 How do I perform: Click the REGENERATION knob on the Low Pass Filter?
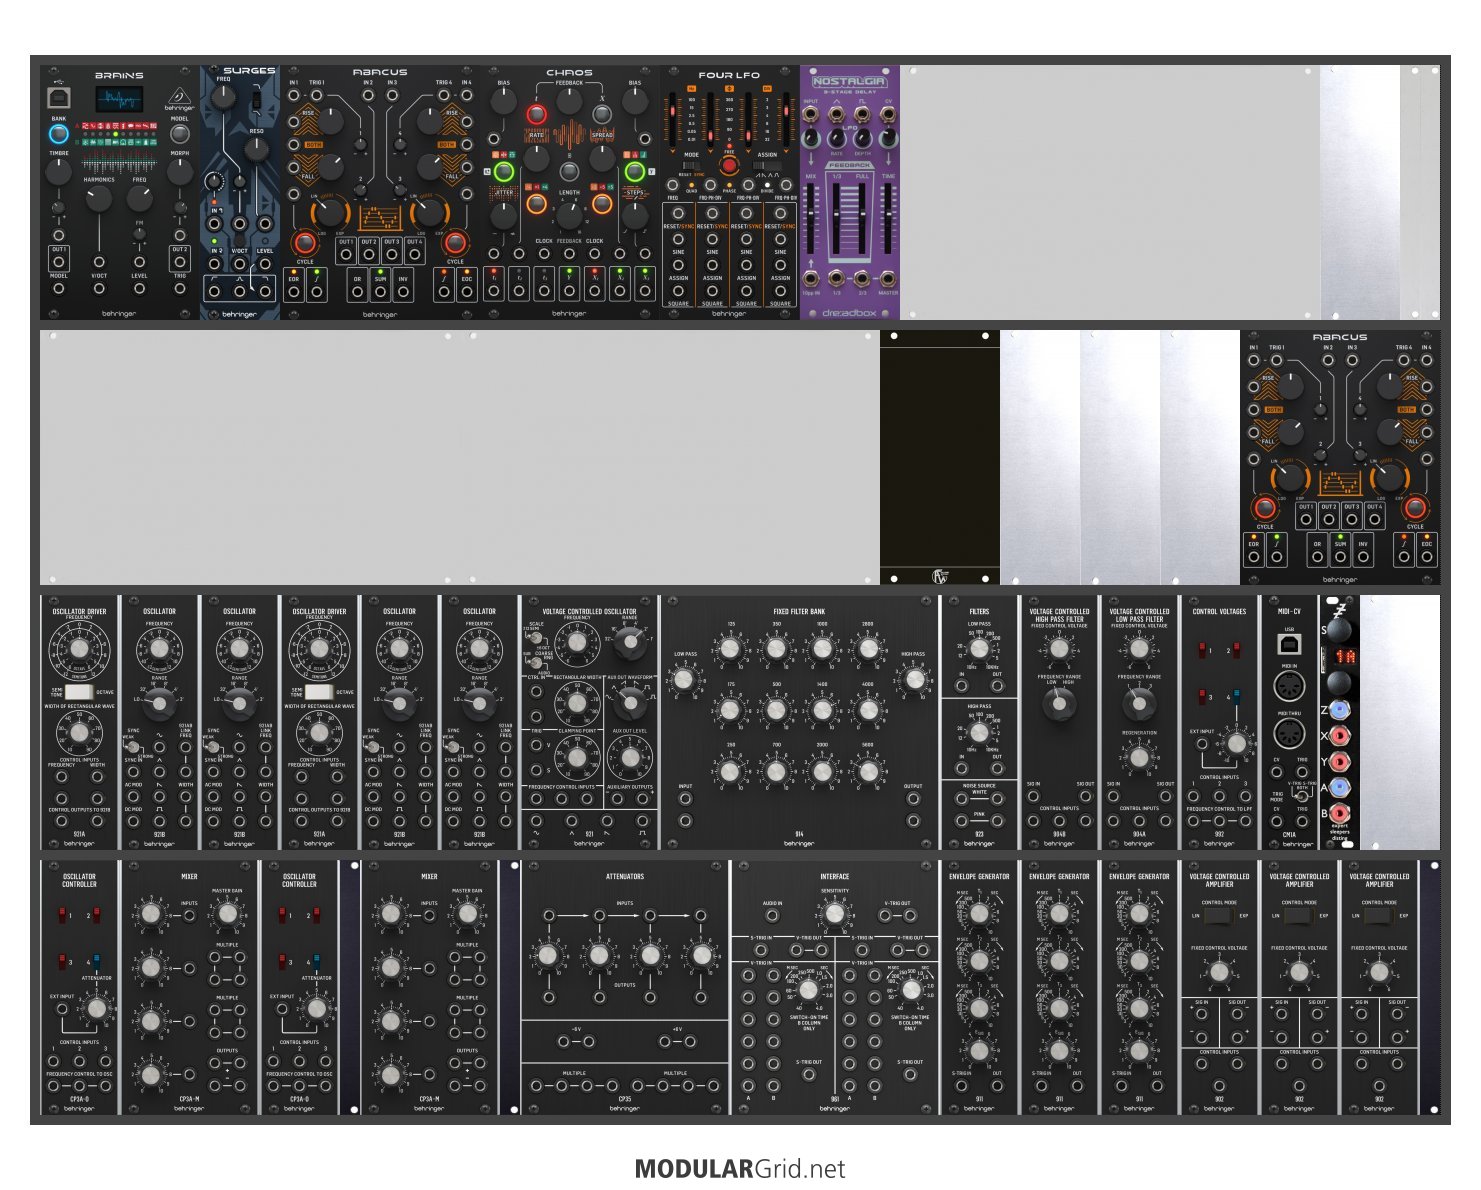1139,758
